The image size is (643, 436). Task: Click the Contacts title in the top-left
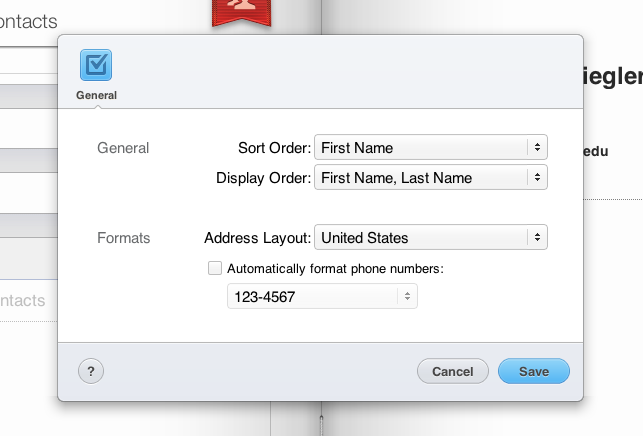[28, 21]
